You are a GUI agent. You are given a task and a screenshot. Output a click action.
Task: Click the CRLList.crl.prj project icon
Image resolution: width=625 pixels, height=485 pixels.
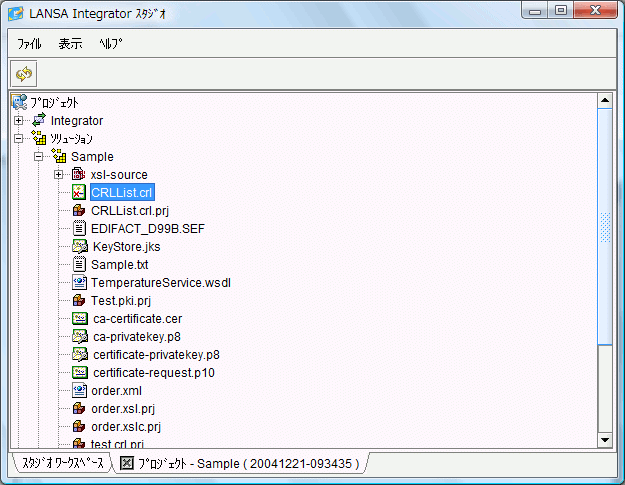[79, 210]
